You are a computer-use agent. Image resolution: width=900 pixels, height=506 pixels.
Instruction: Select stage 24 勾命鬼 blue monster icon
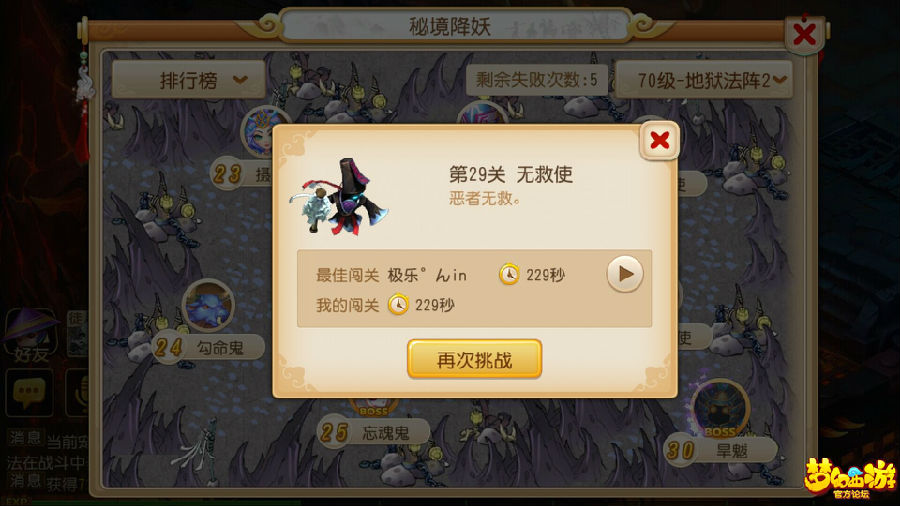pos(208,305)
